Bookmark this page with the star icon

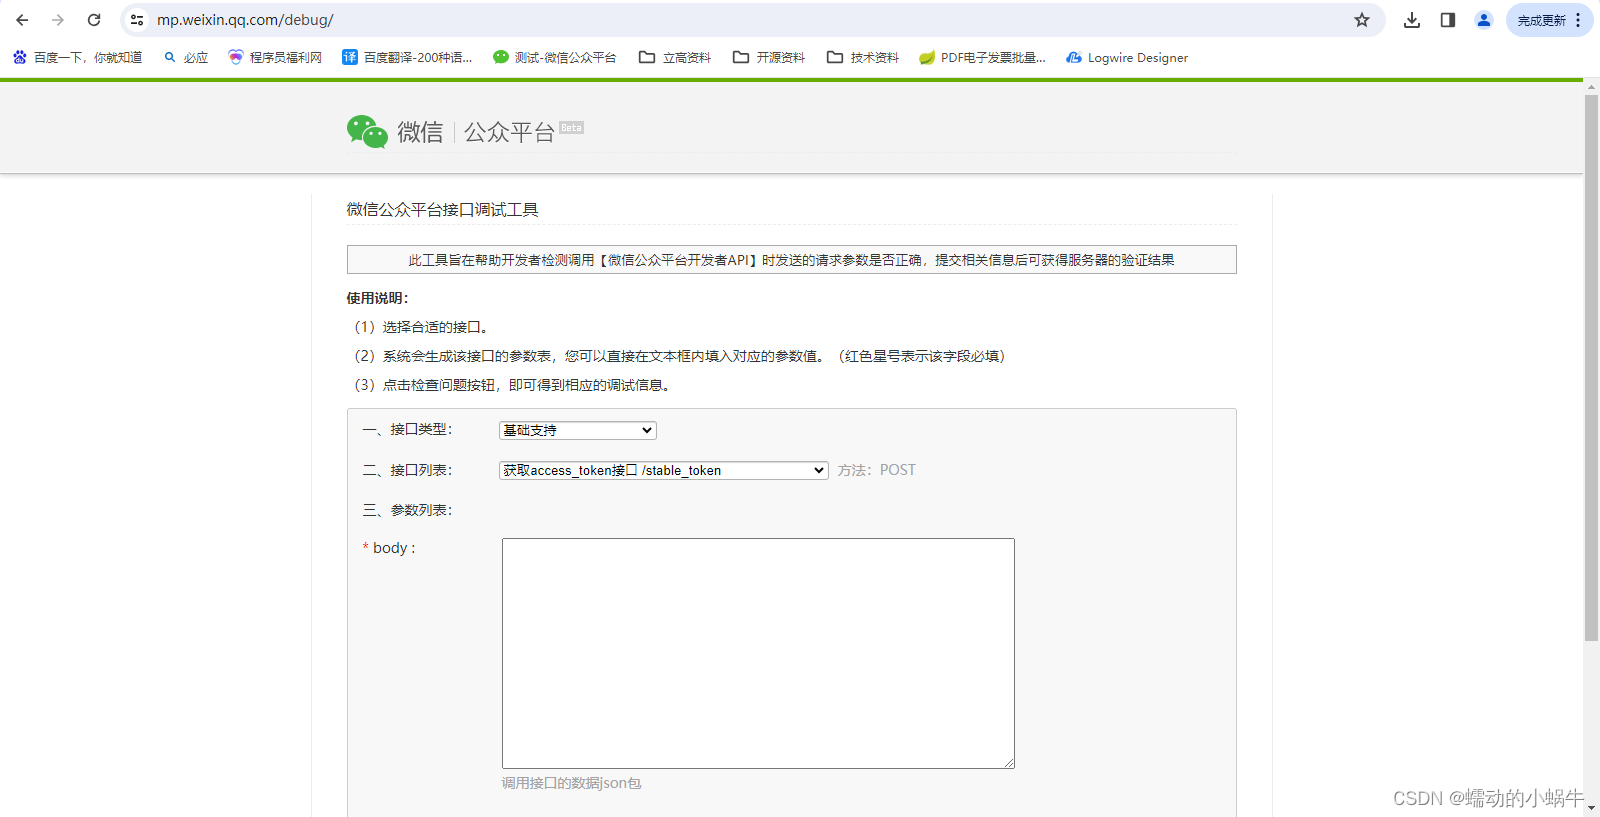click(1362, 20)
